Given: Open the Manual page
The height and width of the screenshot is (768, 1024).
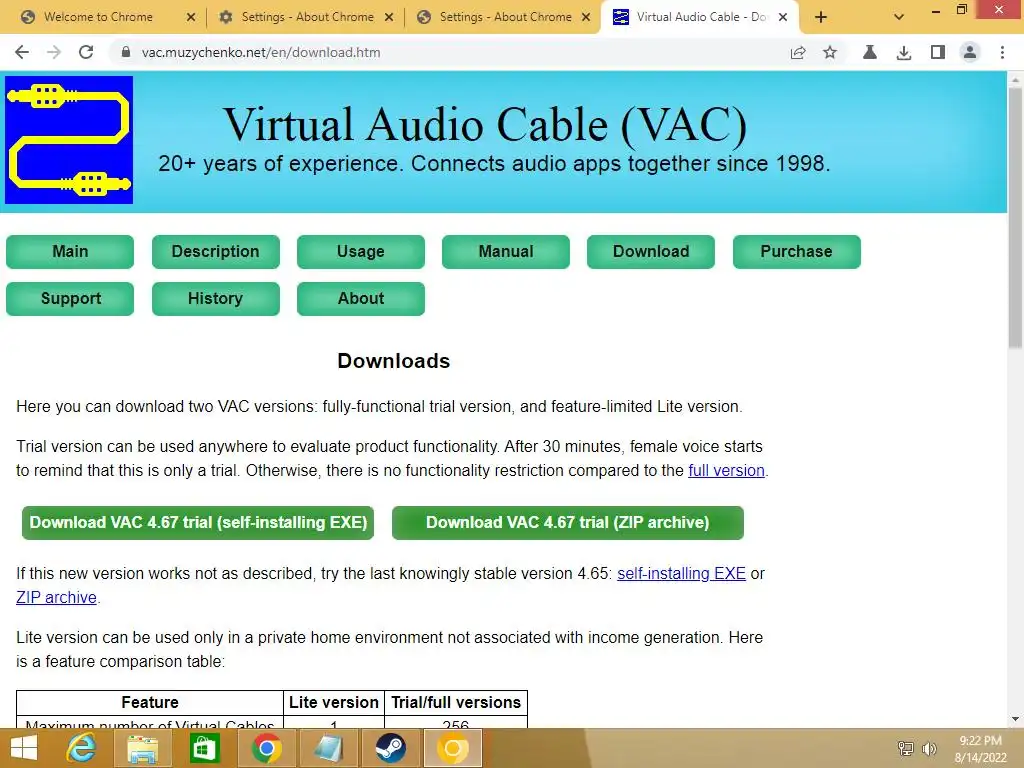Looking at the screenshot, I should (x=506, y=251).
